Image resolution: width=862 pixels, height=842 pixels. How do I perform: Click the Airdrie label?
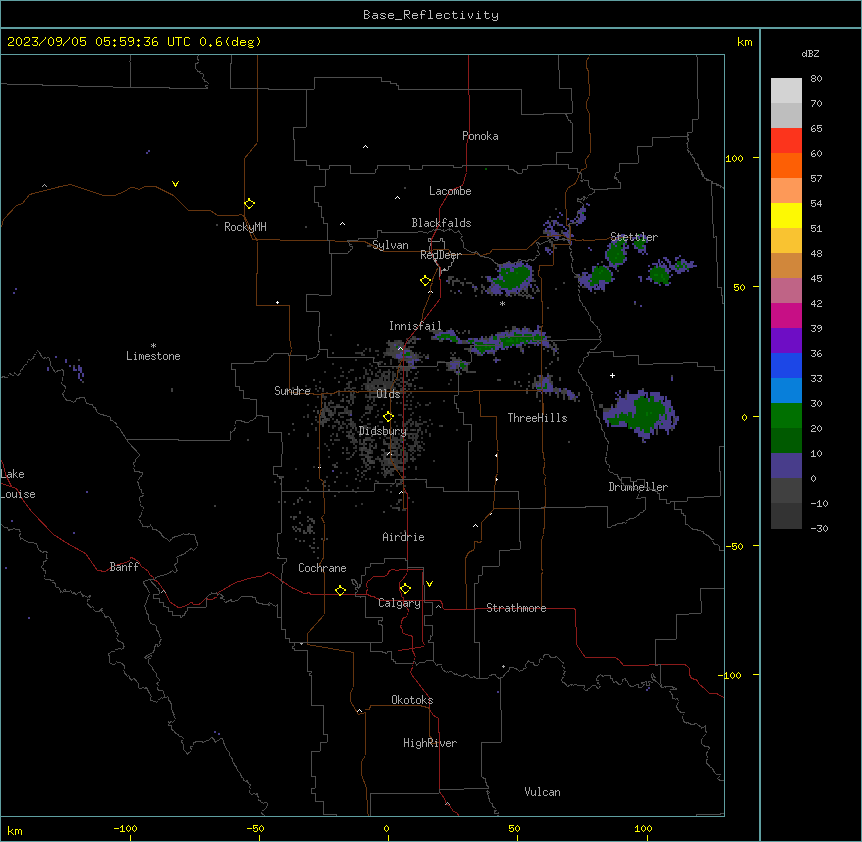pyautogui.click(x=403, y=537)
